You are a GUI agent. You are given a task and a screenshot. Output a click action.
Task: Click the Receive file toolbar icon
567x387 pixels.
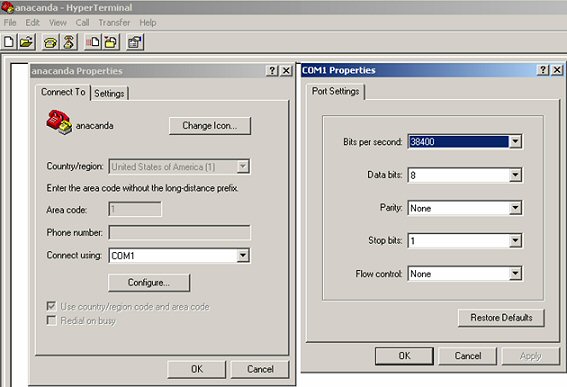point(111,42)
